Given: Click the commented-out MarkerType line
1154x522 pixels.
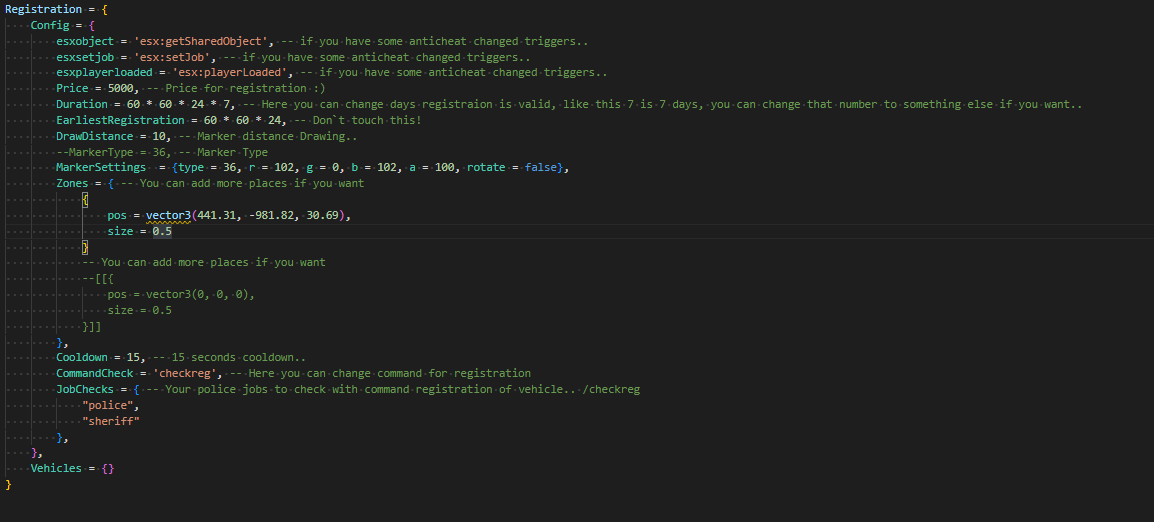Looking at the screenshot, I should coord(148,153).
